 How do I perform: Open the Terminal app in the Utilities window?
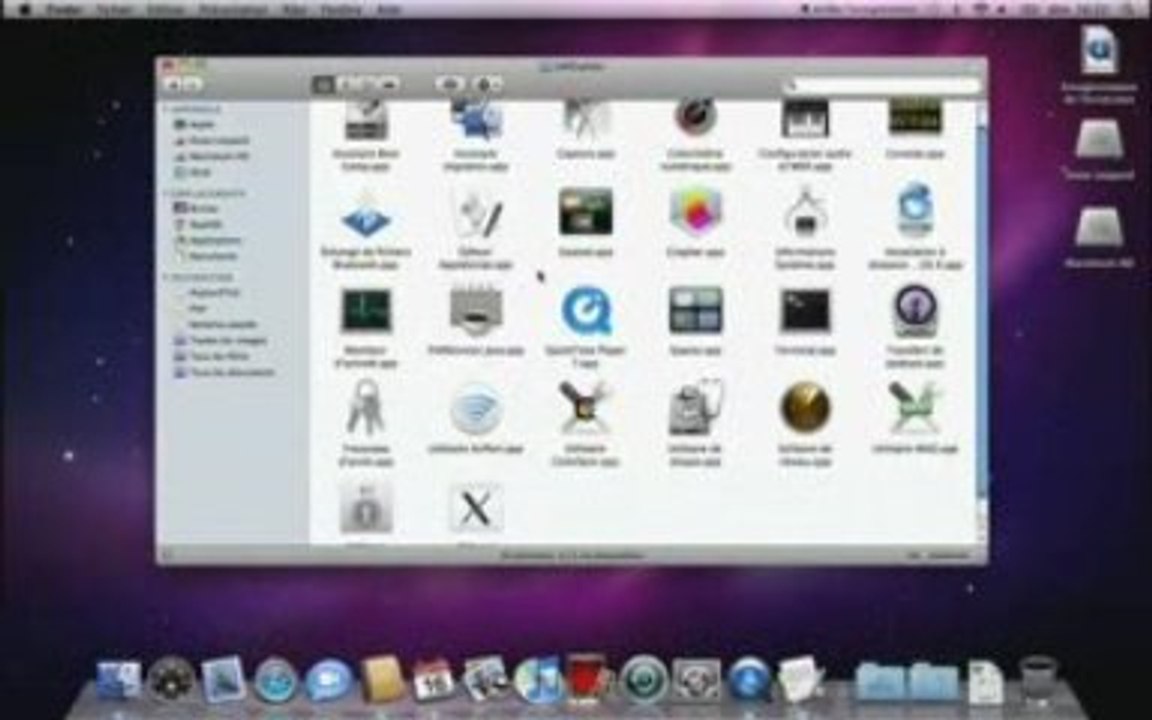(805, 311)
